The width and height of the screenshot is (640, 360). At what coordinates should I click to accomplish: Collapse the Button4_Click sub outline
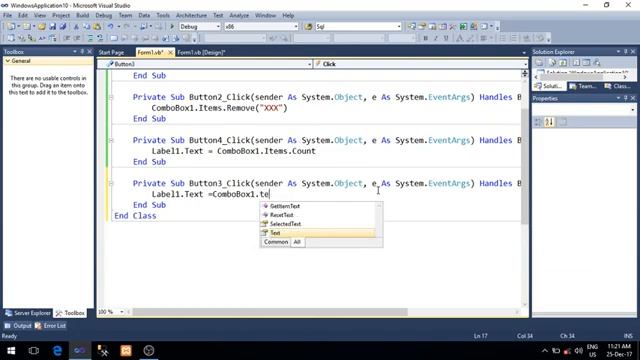(x=111, y=140)
